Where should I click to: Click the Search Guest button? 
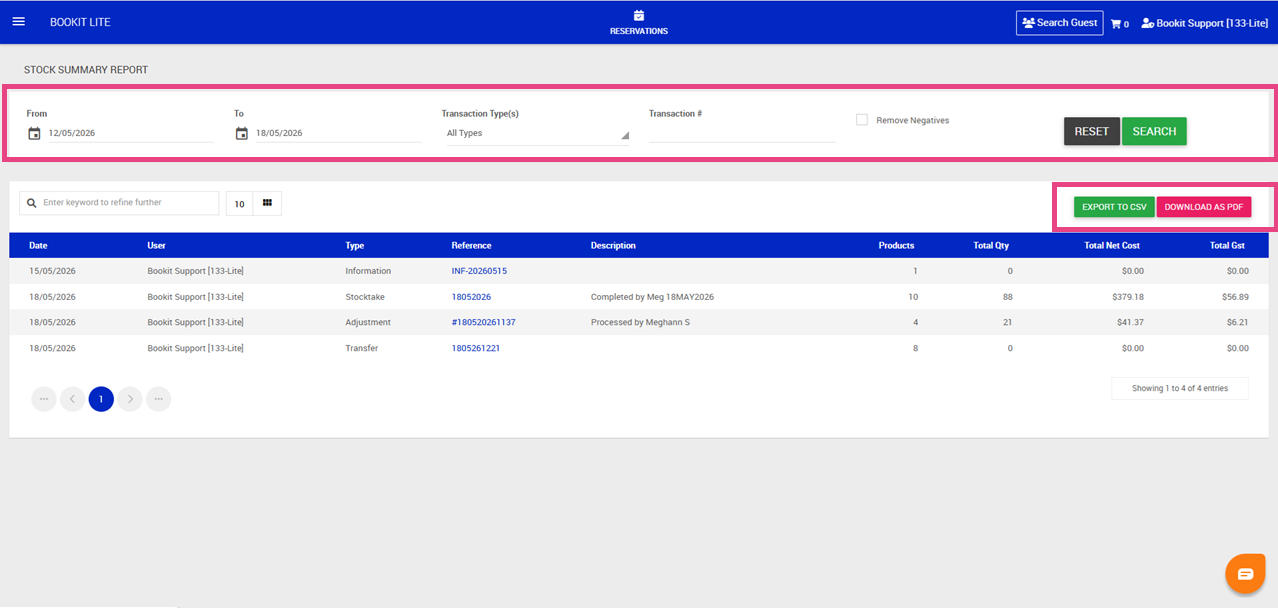(1059, 23)
